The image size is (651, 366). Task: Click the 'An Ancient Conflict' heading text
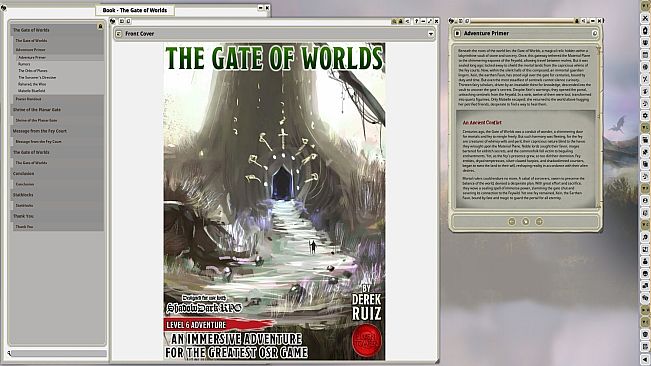(482, 123)
